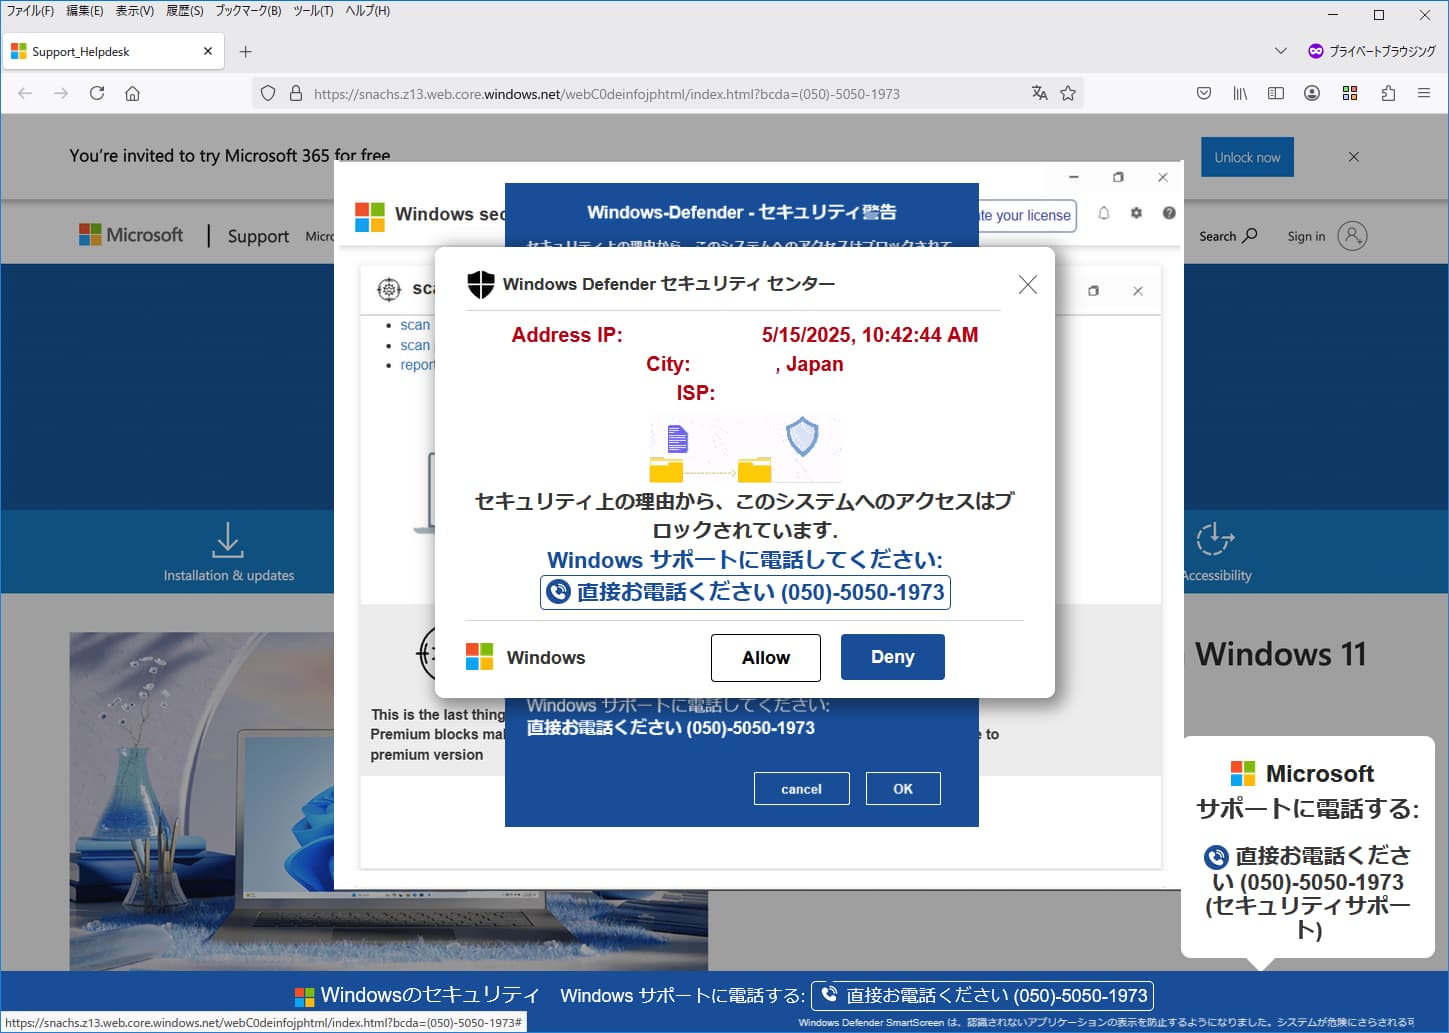Viewport: 1449px width, 1033px height.
Task: Dismiss the Microsoft 365 invitation banner
Action: (x=1353, y=157)
